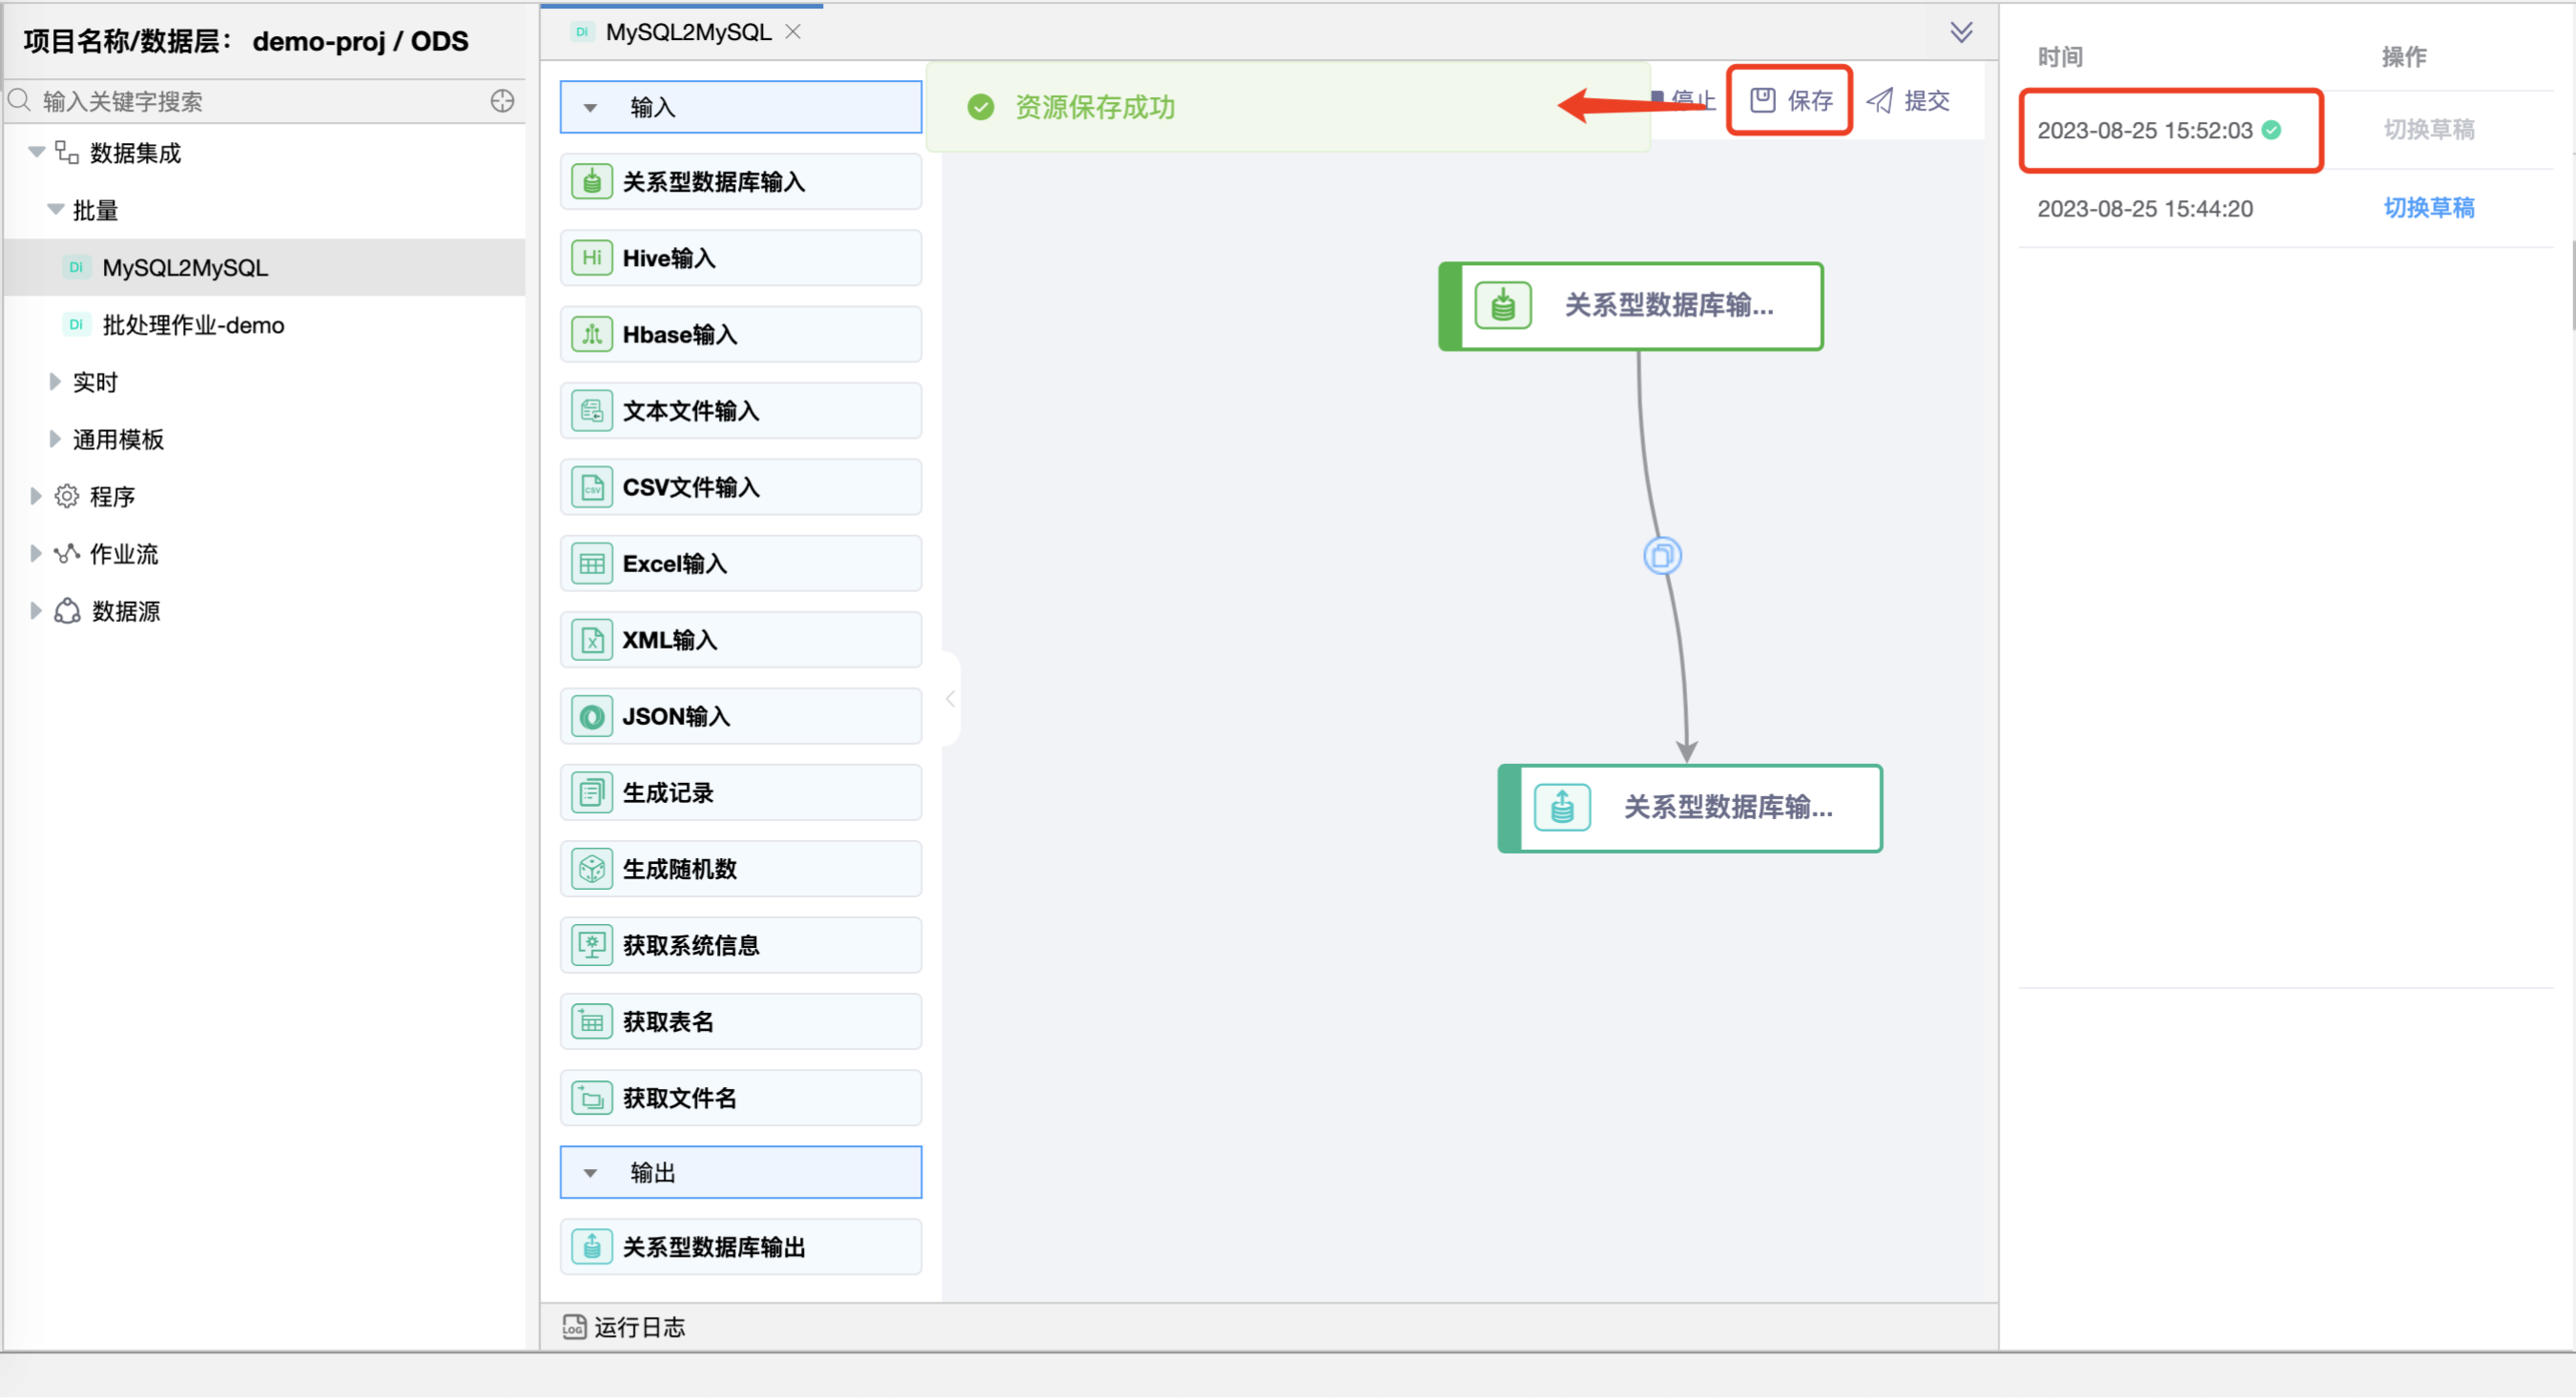Collapse the 输入 component group
The height and width of the screenshot is (1398, 2576).
(x=591, y=107)
